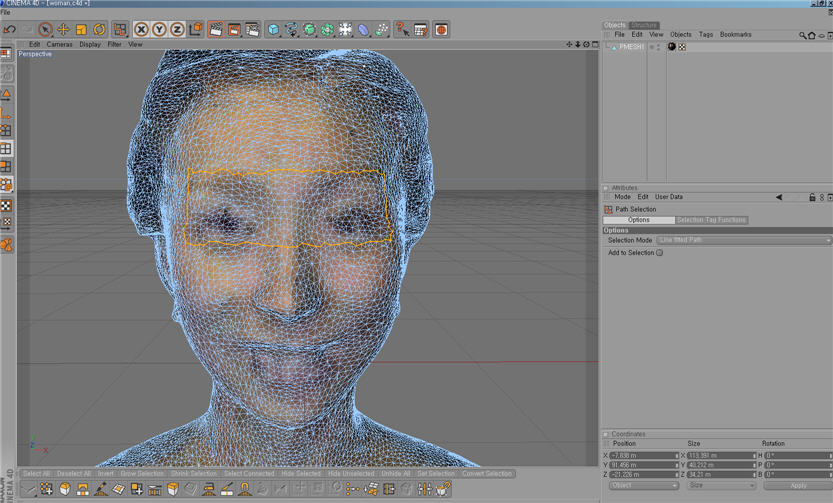The height and width of the screenshot is (503, 833).
Task: Open User Data menu in Attributes
Action: pyautogui.click(x=669, y=197)
